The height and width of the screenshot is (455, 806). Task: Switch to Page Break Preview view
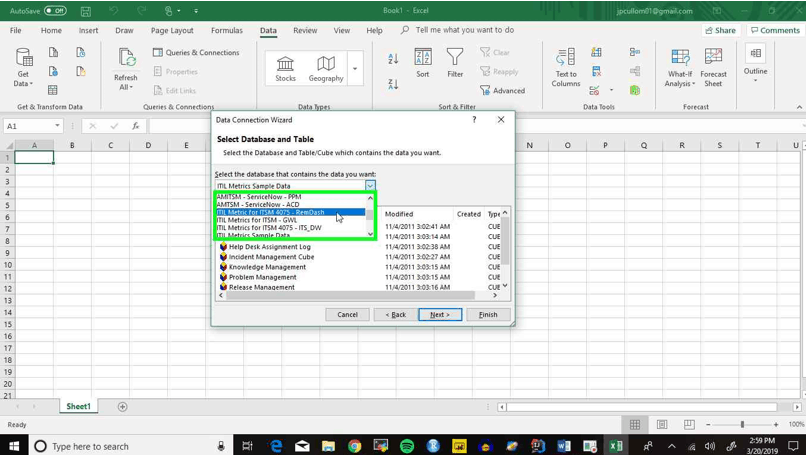689,425
